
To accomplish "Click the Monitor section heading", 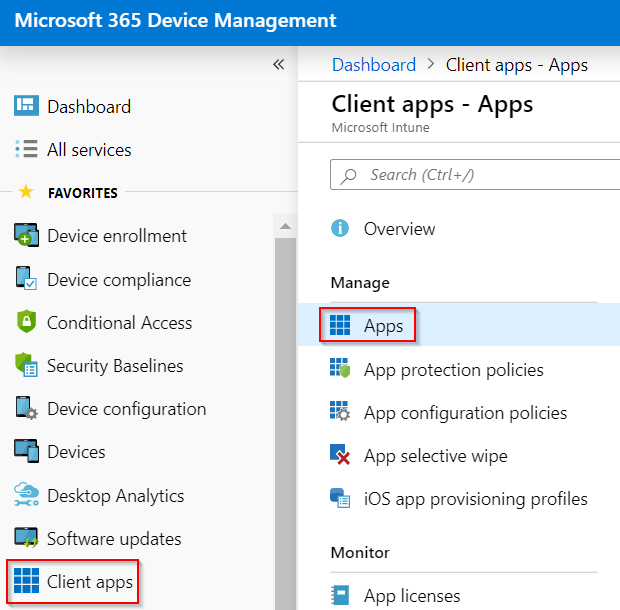I will pyautogui.click(x=360, y=553).
